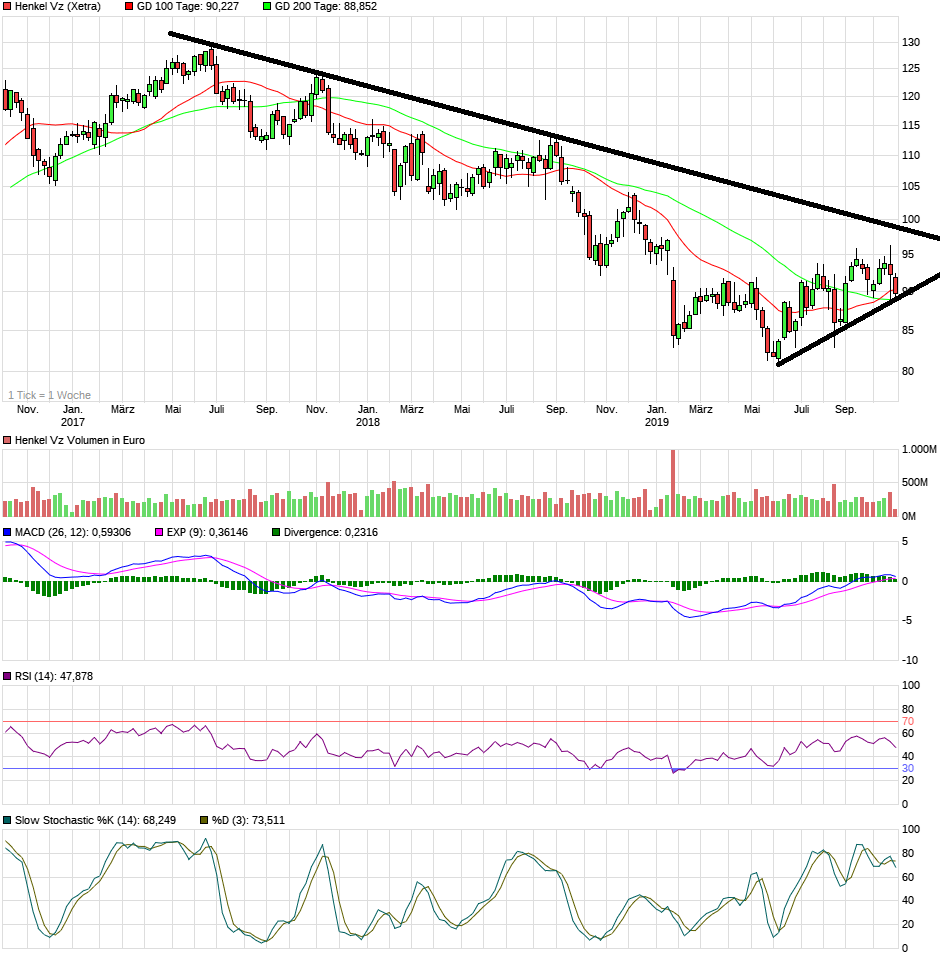
Task: Click the dark green Divergence legend swatch
Action: point(276,532)
